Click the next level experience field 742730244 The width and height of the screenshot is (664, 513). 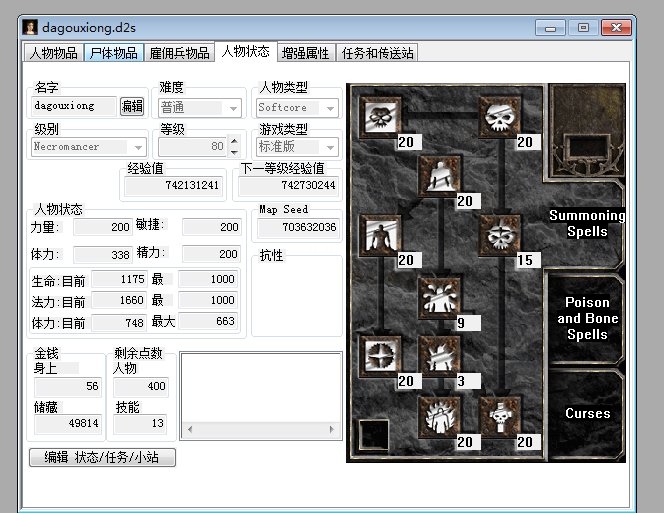[288, 186]
